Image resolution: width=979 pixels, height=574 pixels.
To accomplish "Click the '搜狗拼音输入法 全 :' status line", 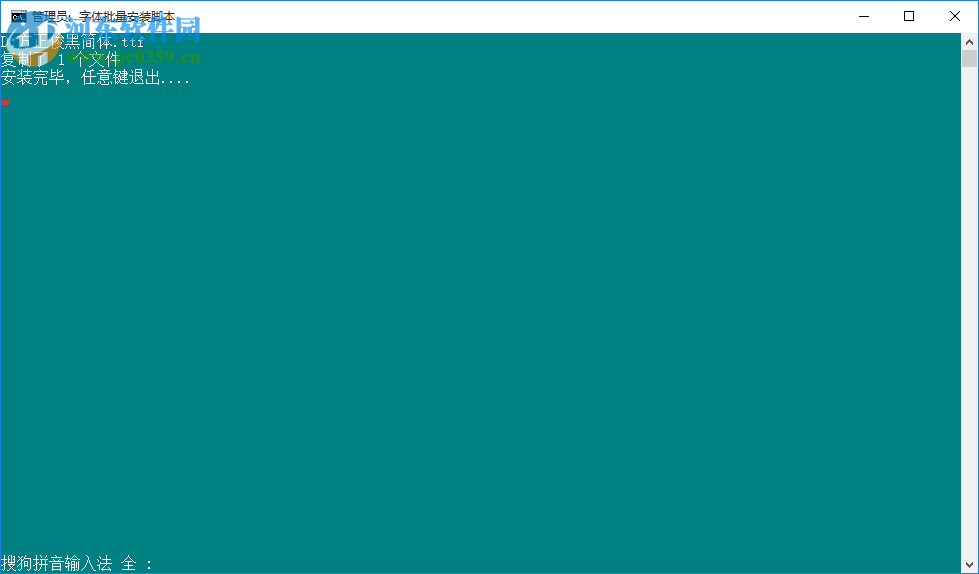I will click(x=77, y=563).
